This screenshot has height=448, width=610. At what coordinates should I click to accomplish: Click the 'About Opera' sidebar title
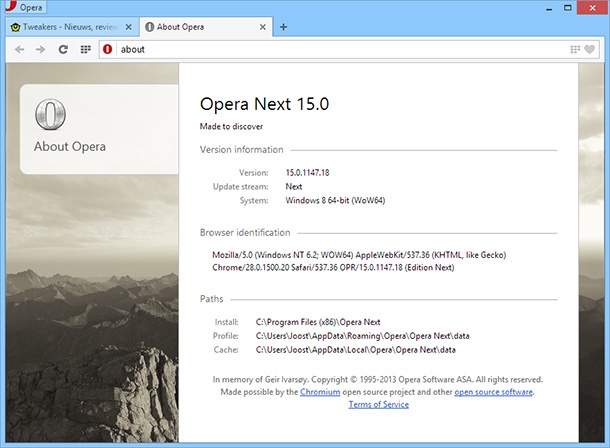[x=70, y=147]
